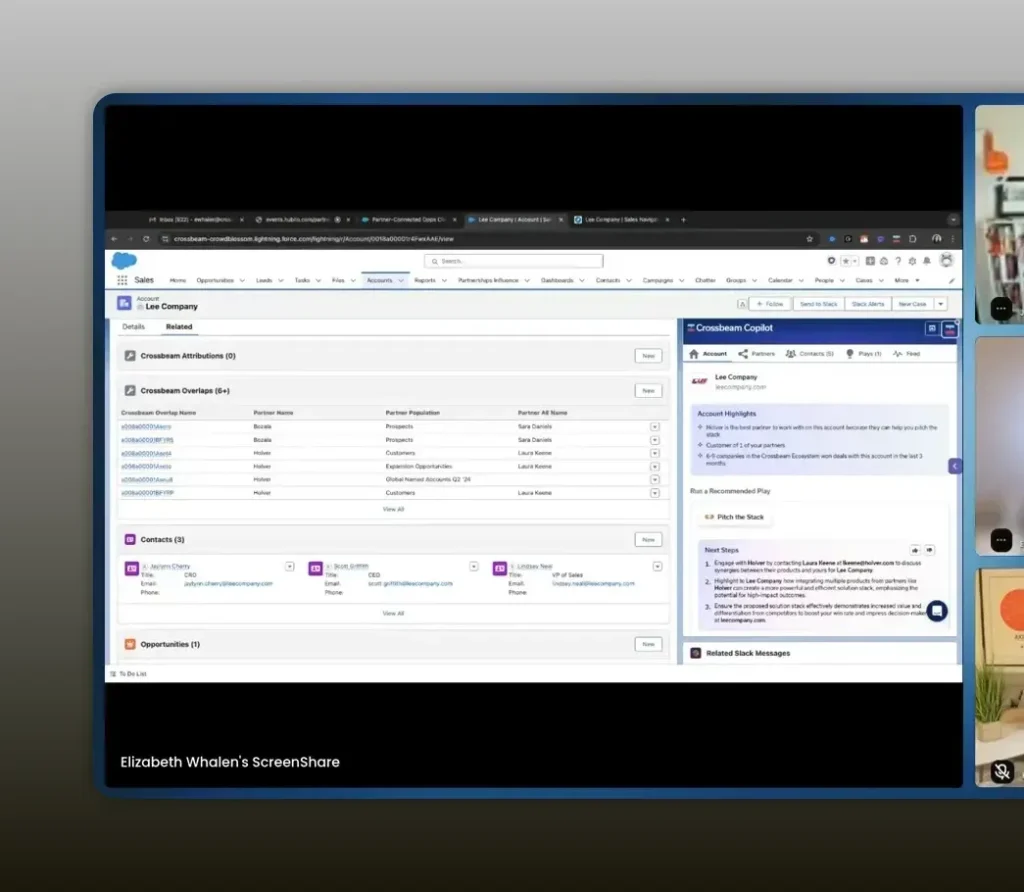
Task: Open the Salesforce setup gear icon
Action: pyautogui.click(x=912, y=261)
